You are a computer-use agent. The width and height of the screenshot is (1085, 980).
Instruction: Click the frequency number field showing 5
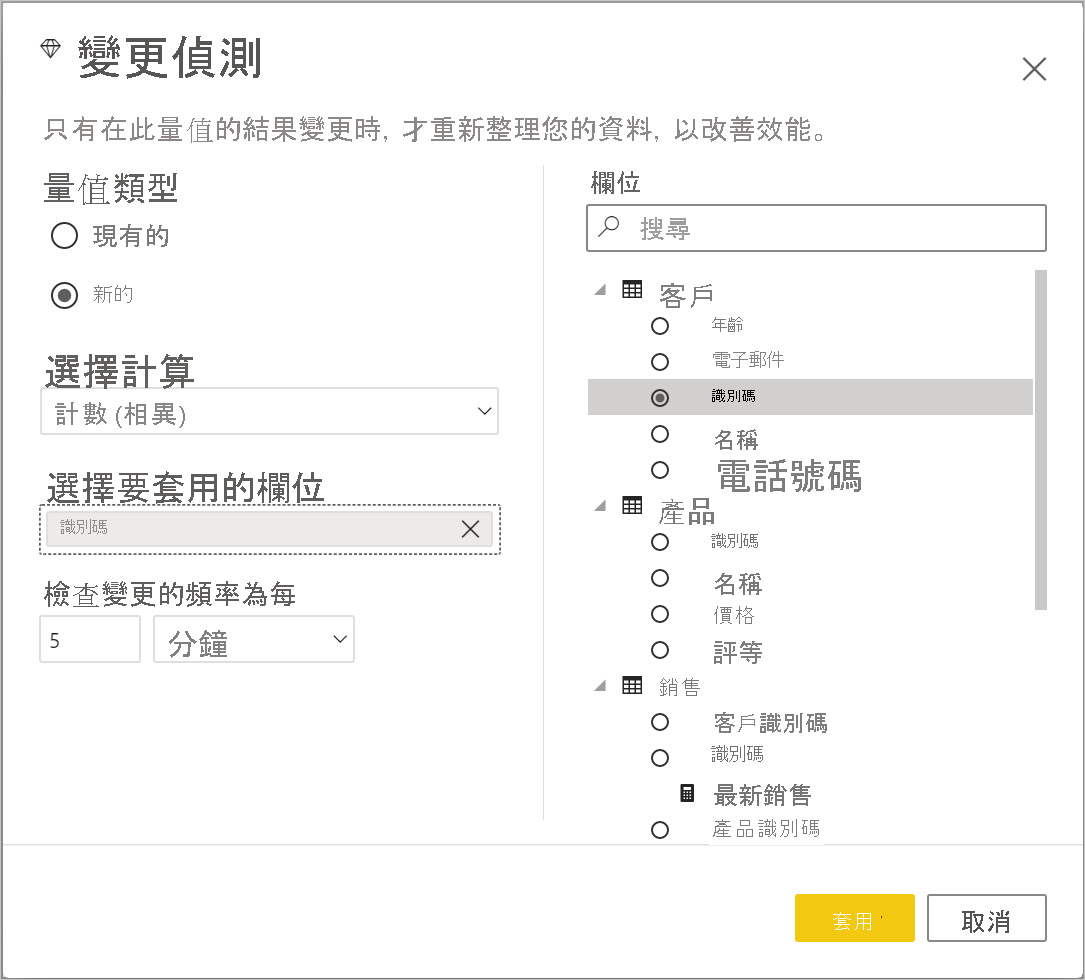pos(90,639)
